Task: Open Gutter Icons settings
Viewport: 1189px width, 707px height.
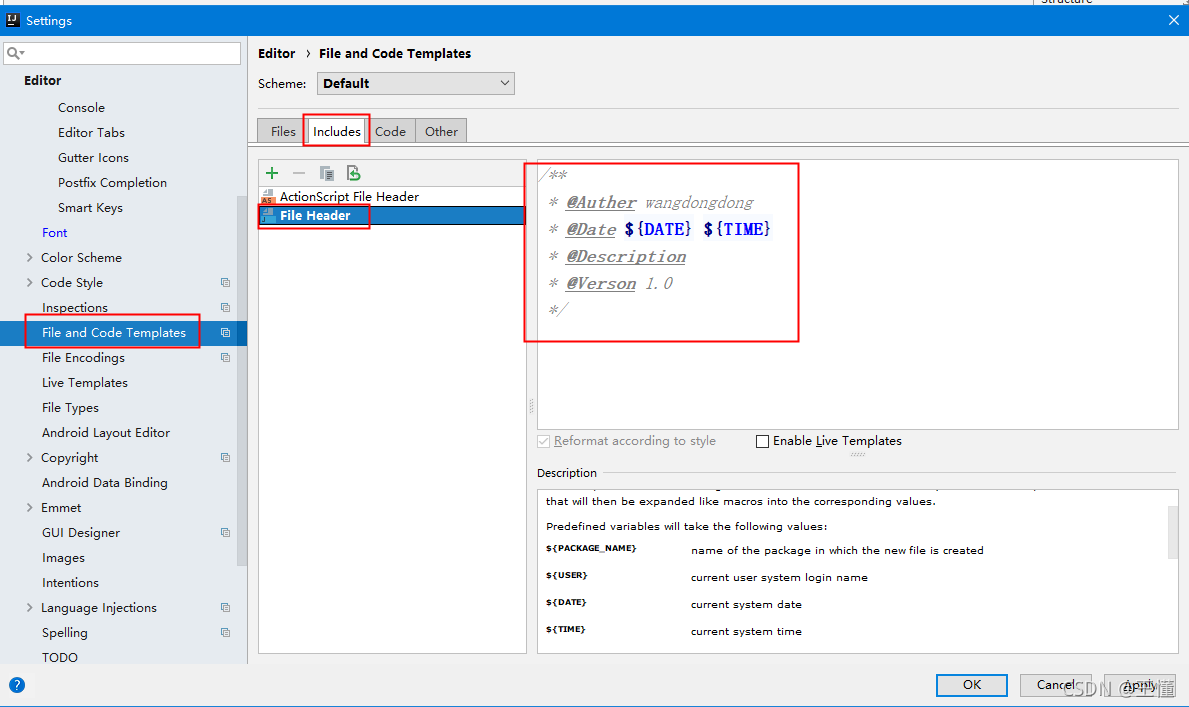Action: click(93, 158)
